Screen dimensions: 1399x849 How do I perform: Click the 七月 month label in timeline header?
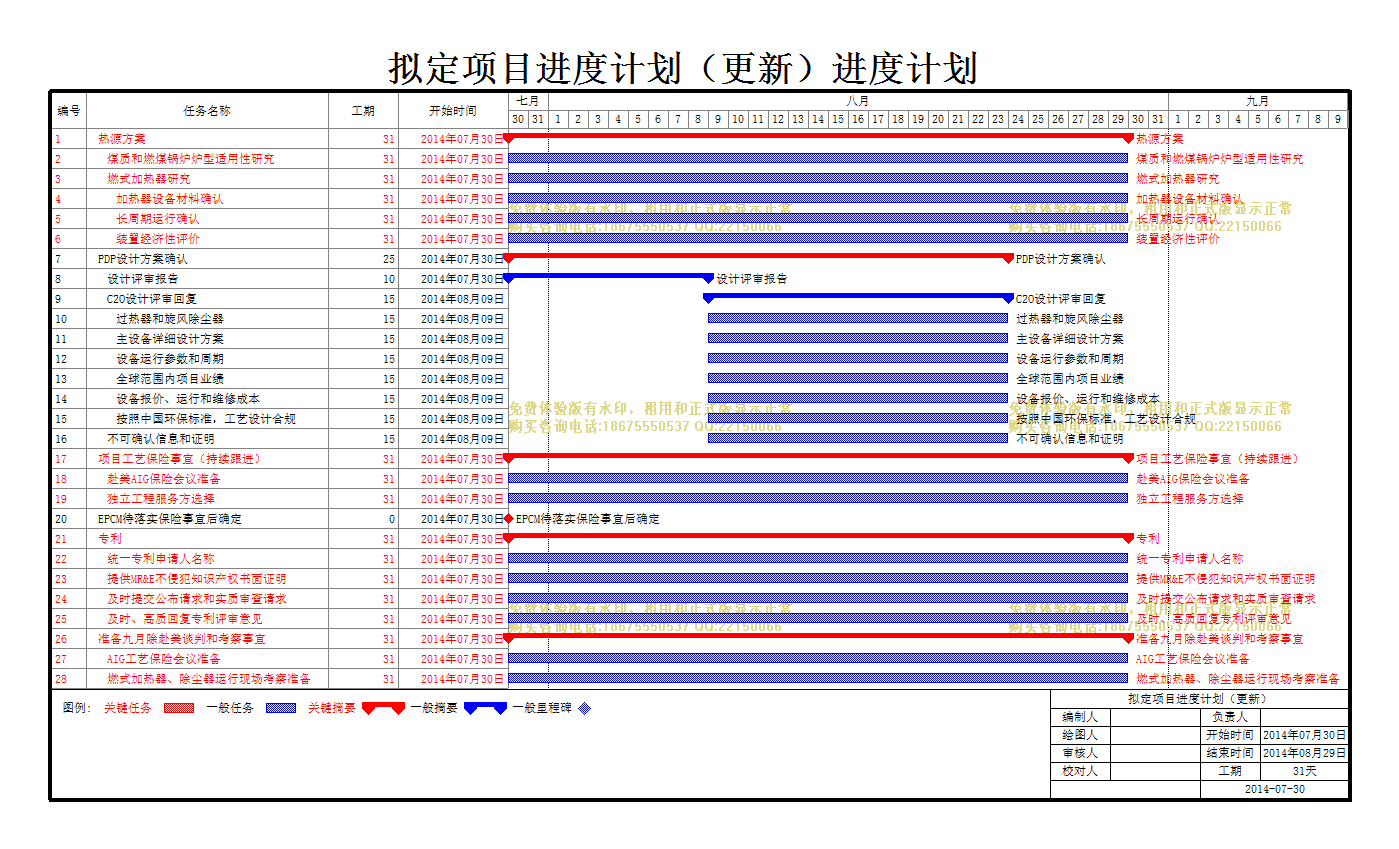pos(528,101)
